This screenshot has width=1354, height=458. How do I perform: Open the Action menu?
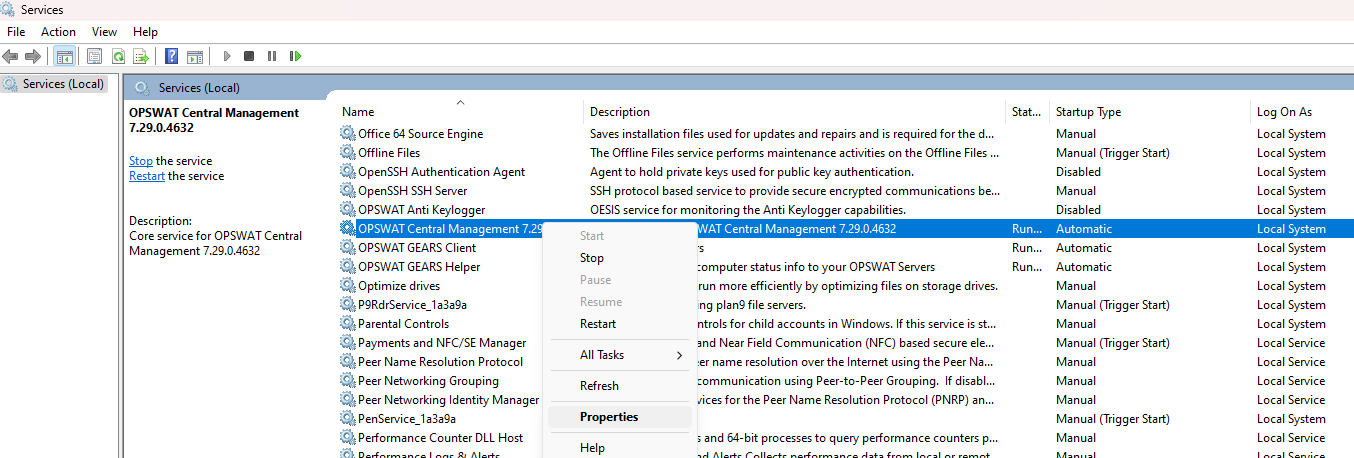58,32
